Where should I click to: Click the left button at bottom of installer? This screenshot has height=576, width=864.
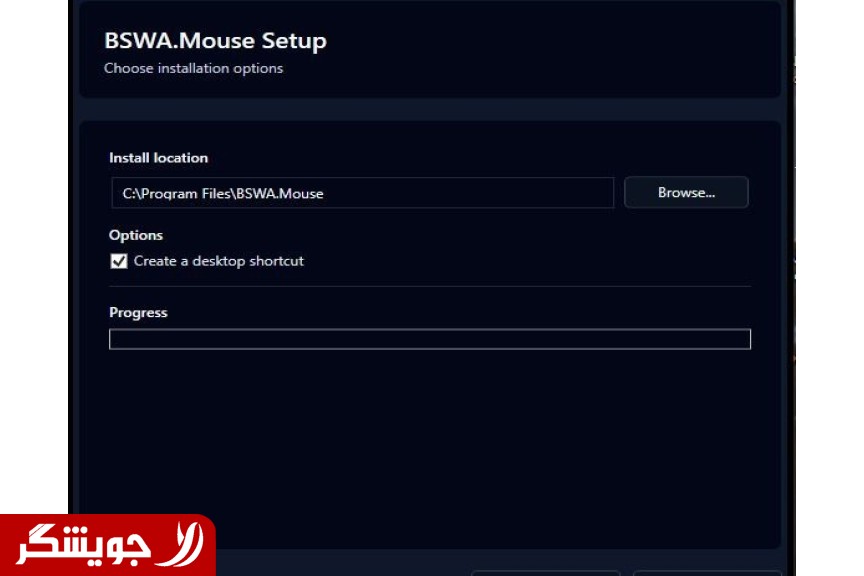click(x=545, y=572)
